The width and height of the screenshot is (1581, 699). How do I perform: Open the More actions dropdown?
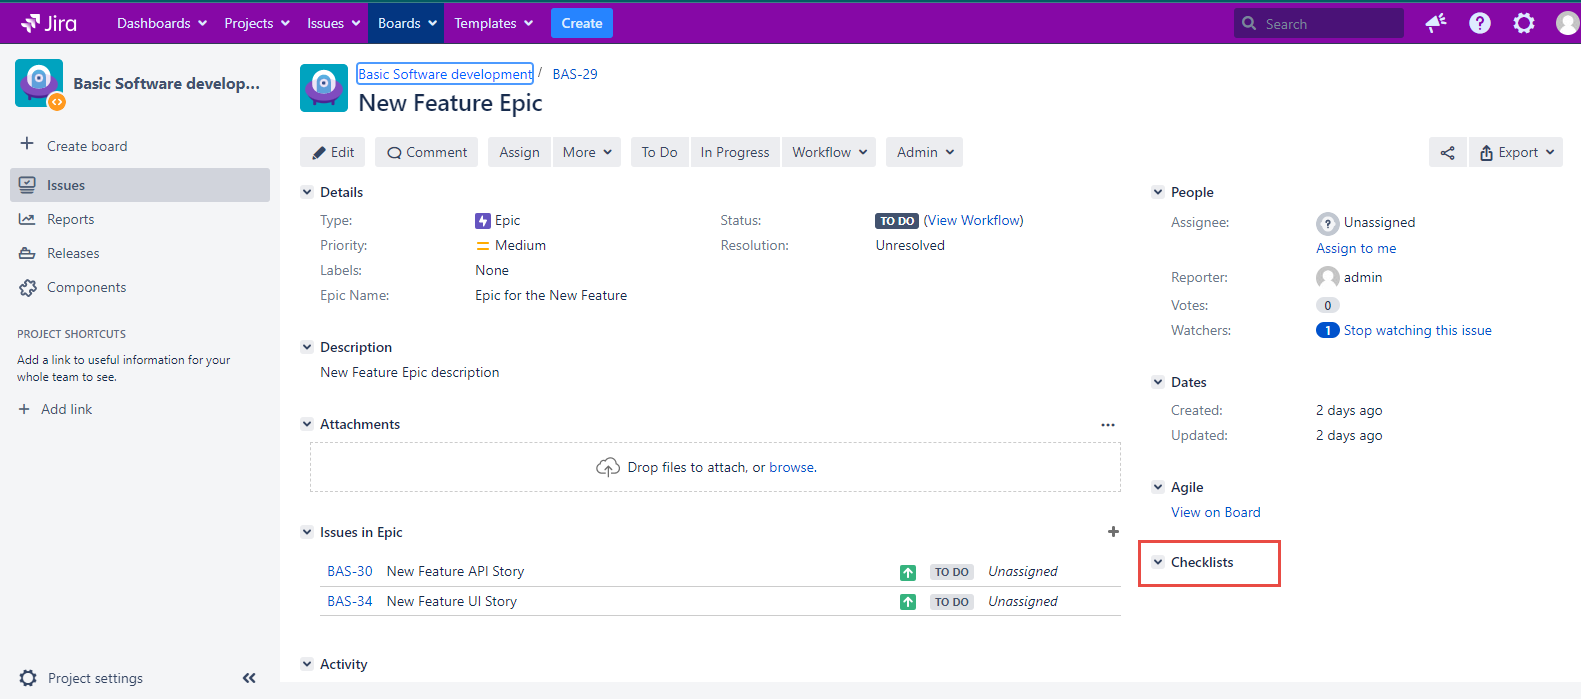tap(586, 153)
